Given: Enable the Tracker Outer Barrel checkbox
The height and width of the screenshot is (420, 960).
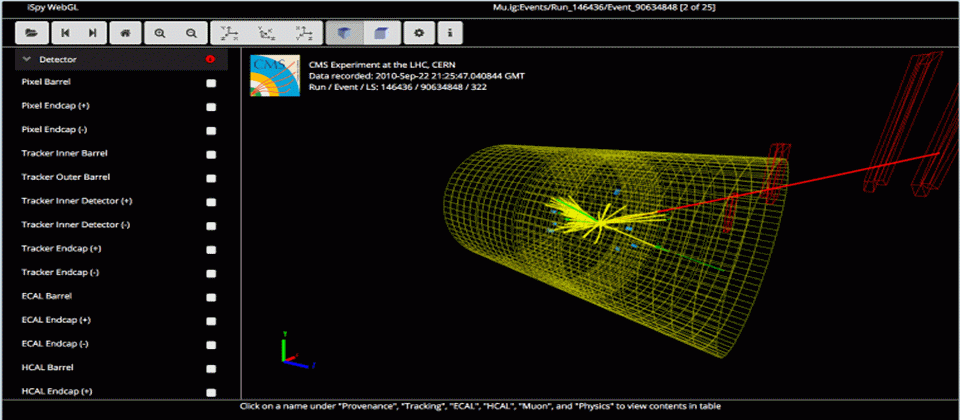Looking at the screenshot, I should [211, 179].
